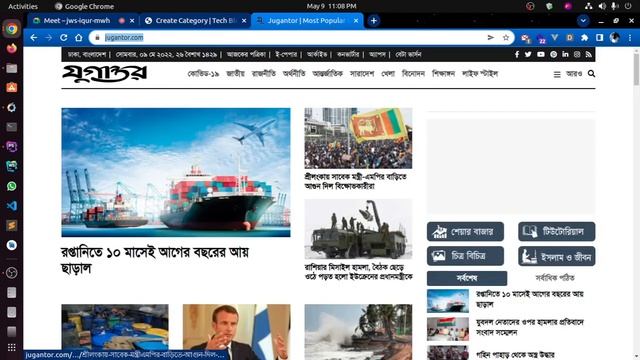Click the শেয়ার বাজার button
This screenshot has height=360, width=640.
[x=465, y=232]
